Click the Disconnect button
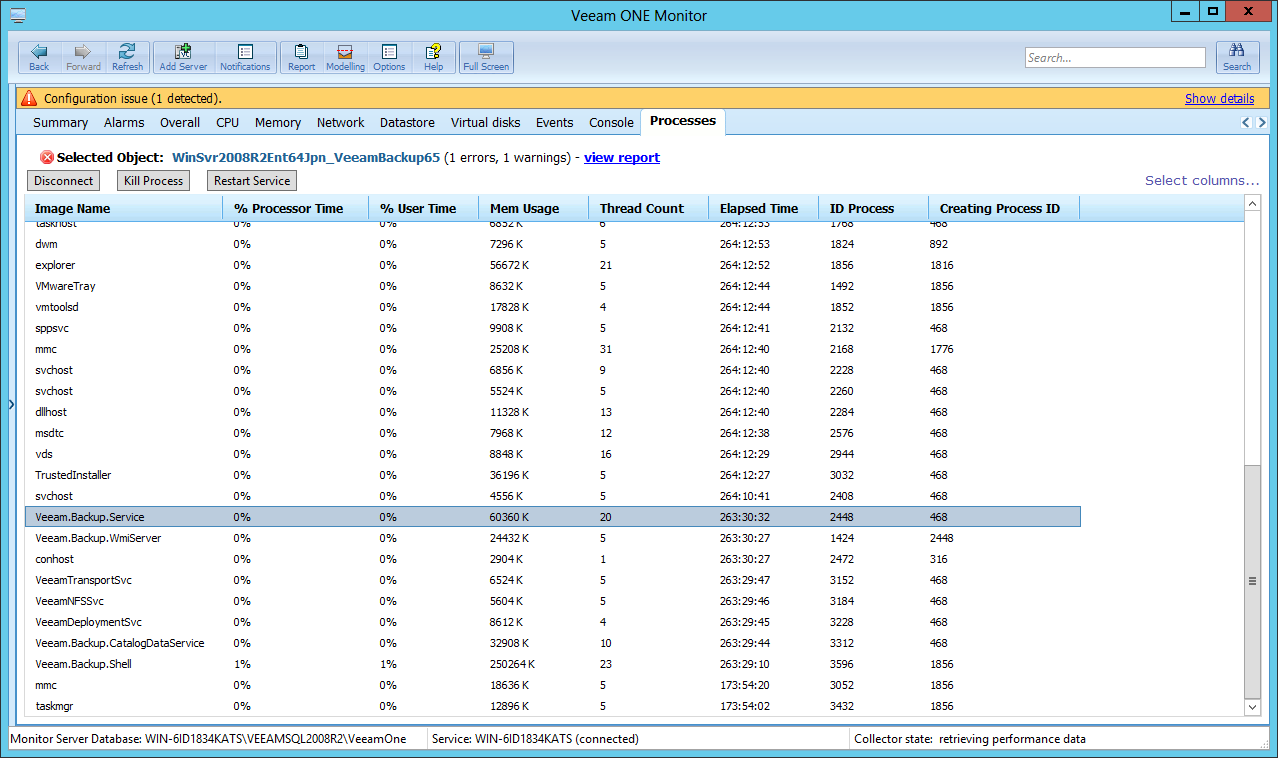 coord(64,180)
